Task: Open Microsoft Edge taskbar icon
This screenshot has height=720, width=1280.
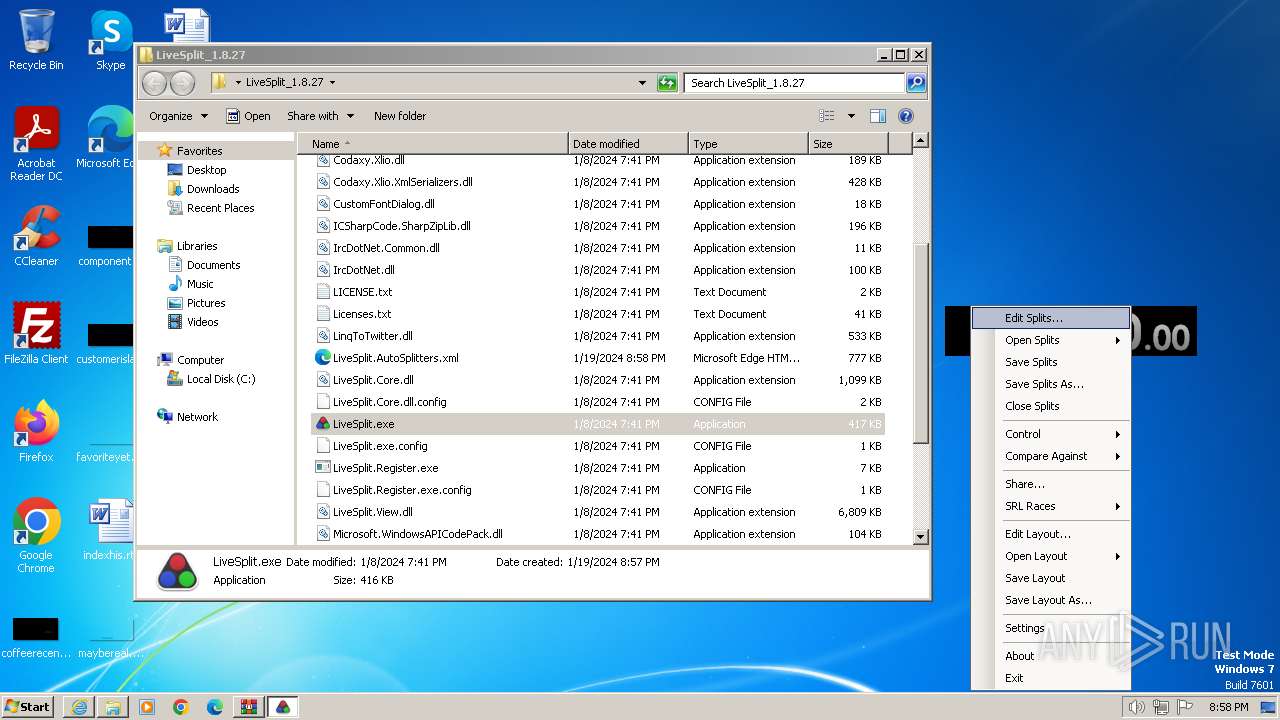Action: pyautogui.click(x=215, y=707)
